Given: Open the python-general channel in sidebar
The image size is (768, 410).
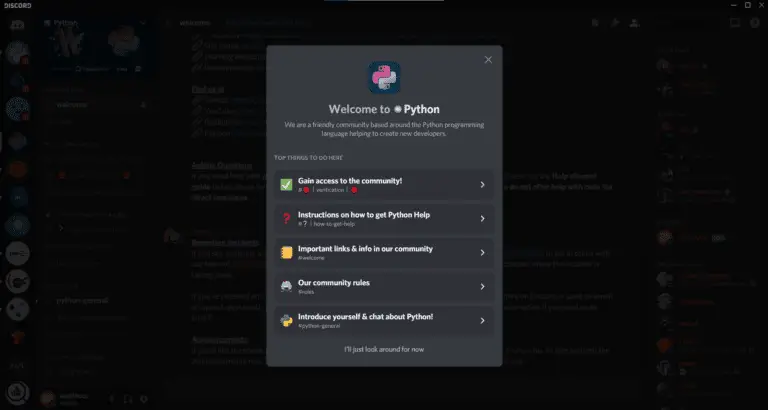Looking at the screenshot, I should [82, 298].
